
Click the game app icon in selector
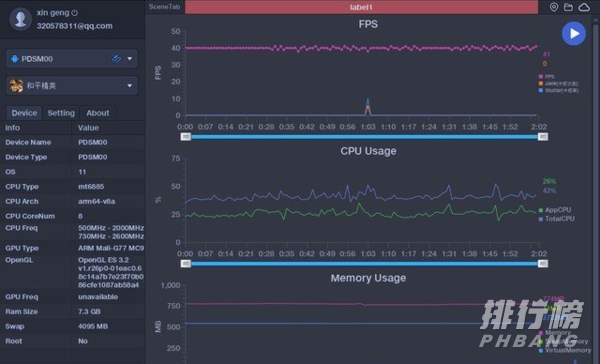point(16,86)
